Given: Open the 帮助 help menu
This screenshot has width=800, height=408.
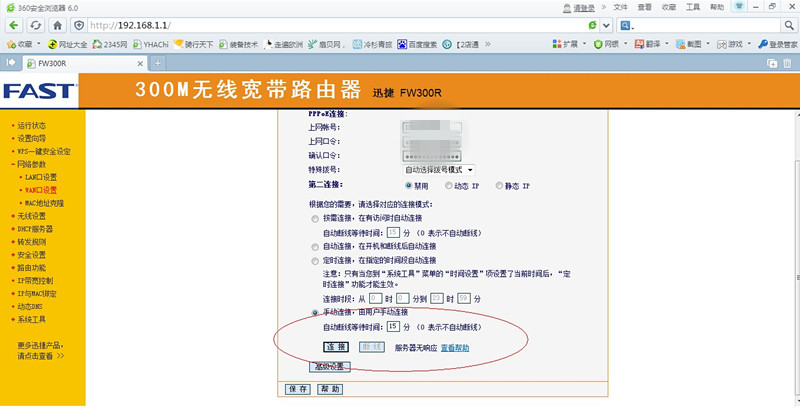Looking at the screenshot, I should [717, 7].
